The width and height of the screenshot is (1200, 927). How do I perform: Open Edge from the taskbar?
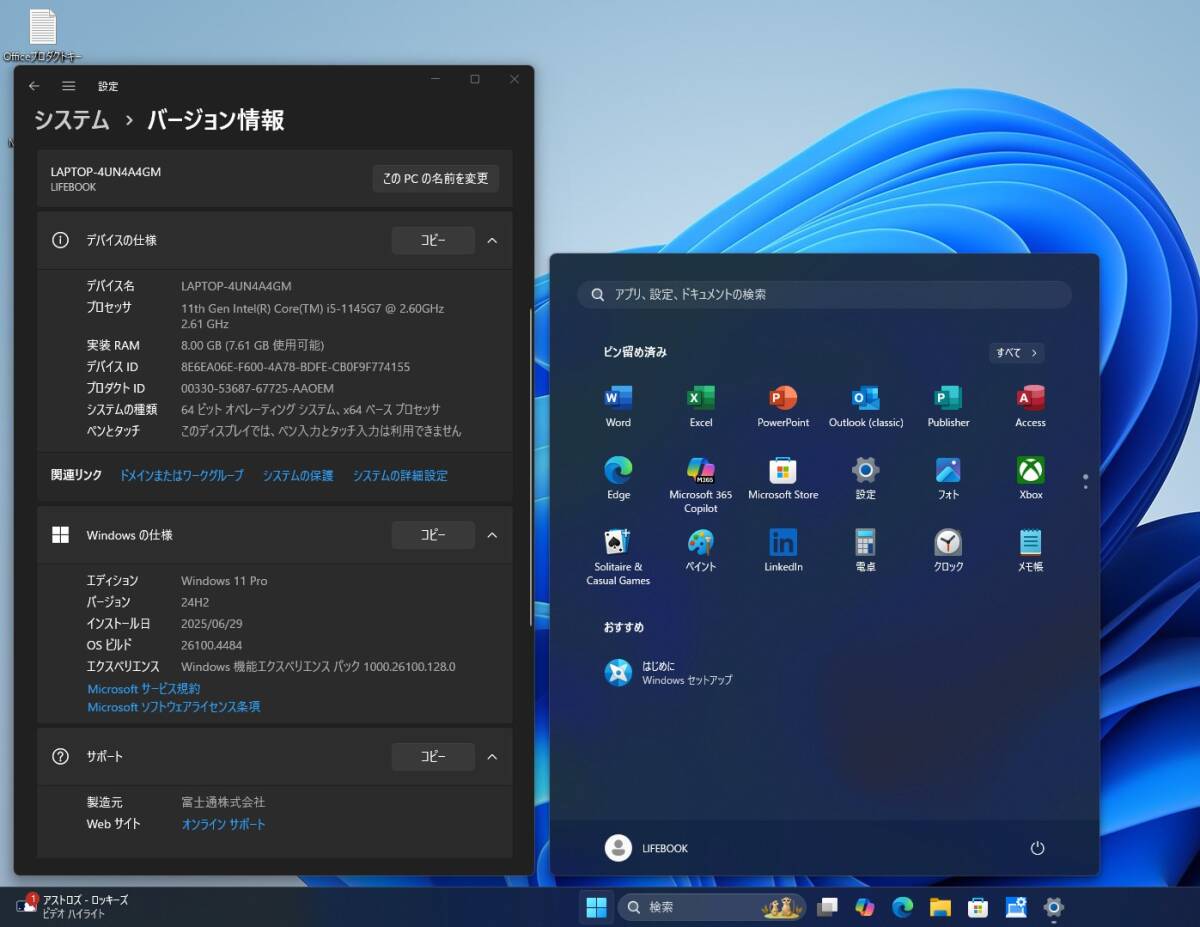[903, 907]
